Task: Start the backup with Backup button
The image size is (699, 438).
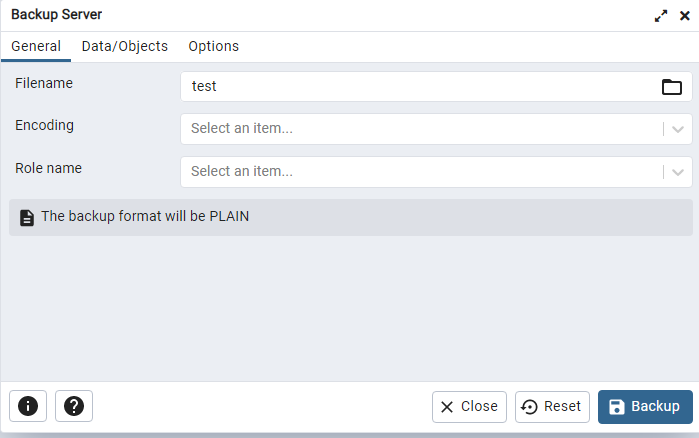Action: [645, 407]
